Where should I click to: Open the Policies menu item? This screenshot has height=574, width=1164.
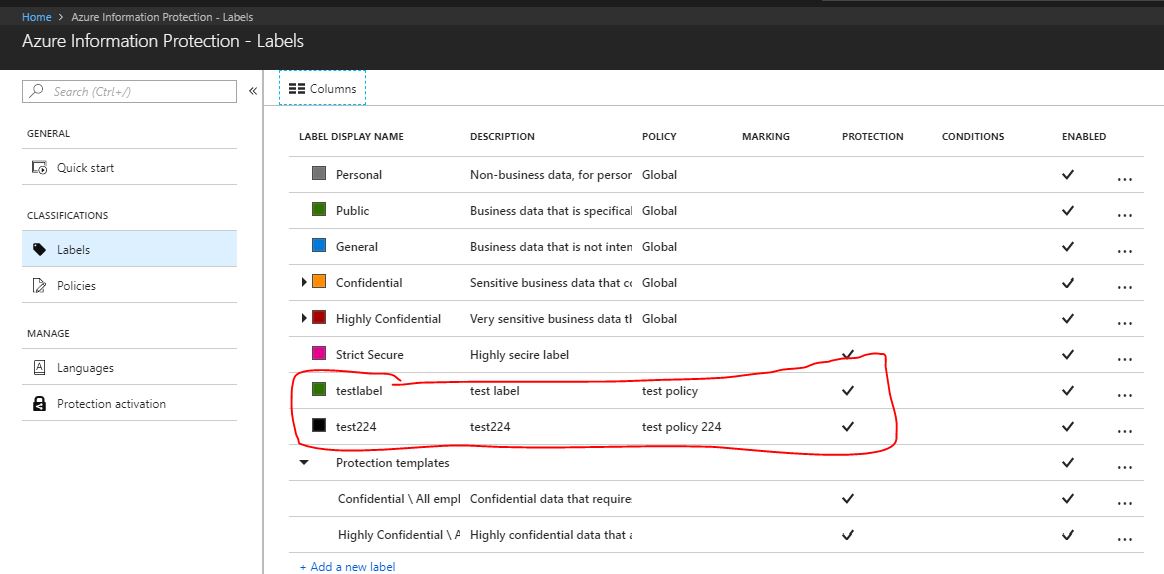point(129,285)
